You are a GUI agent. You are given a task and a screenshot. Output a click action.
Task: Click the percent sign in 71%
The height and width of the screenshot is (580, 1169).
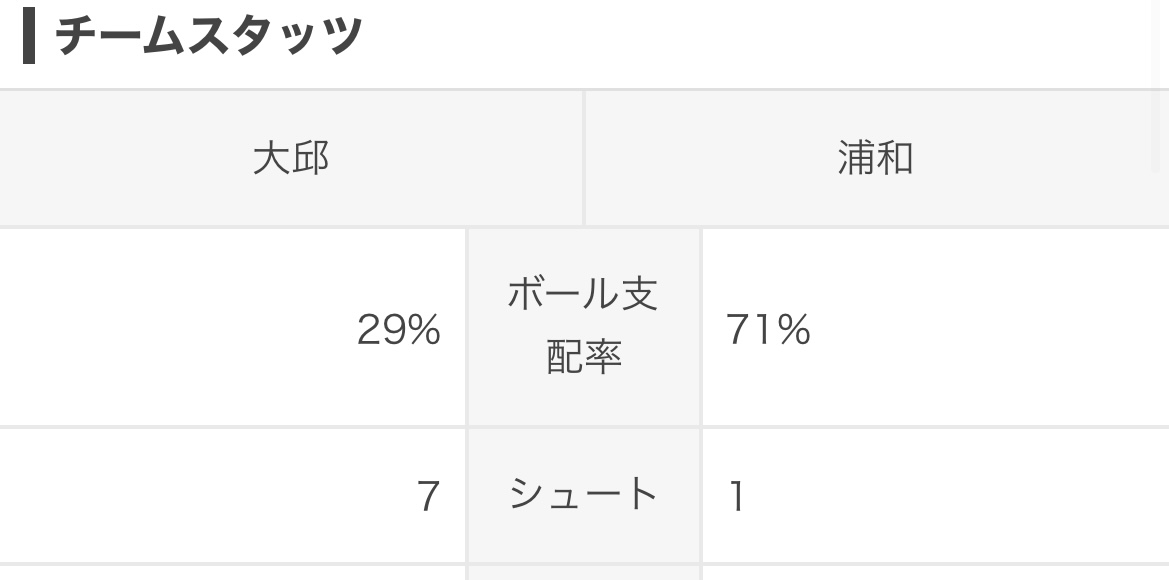tap(793, 329)
